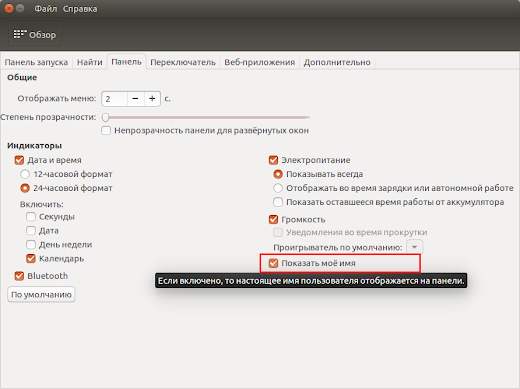Uncheck the Показать моё имя checkbox

pyautogui.click(x=273, y=263)
